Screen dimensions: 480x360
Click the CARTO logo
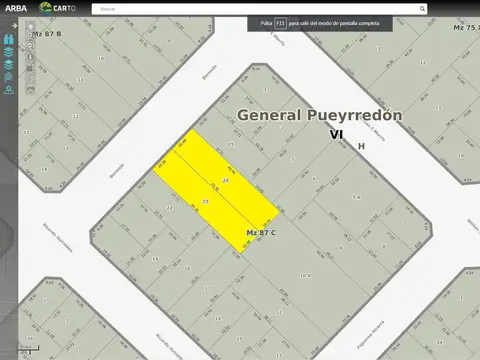58,8
